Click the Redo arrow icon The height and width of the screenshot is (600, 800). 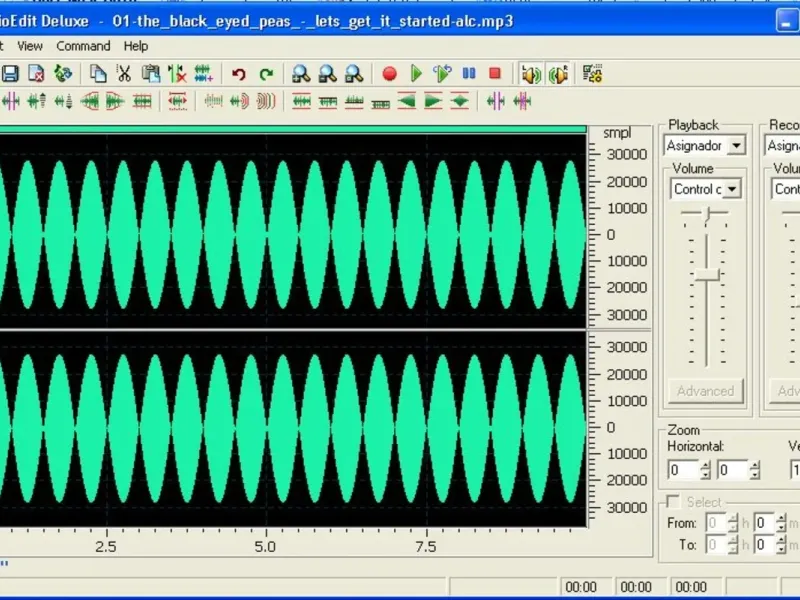[266, 73]
